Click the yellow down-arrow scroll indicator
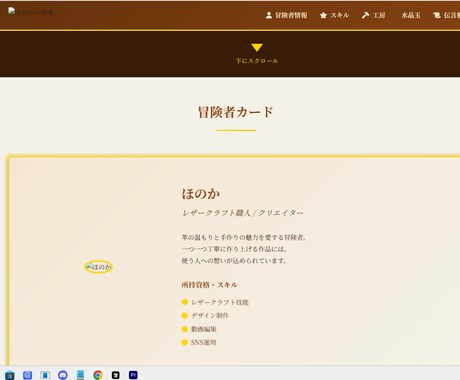Screen dimensions: 460x380 (257, 47)
